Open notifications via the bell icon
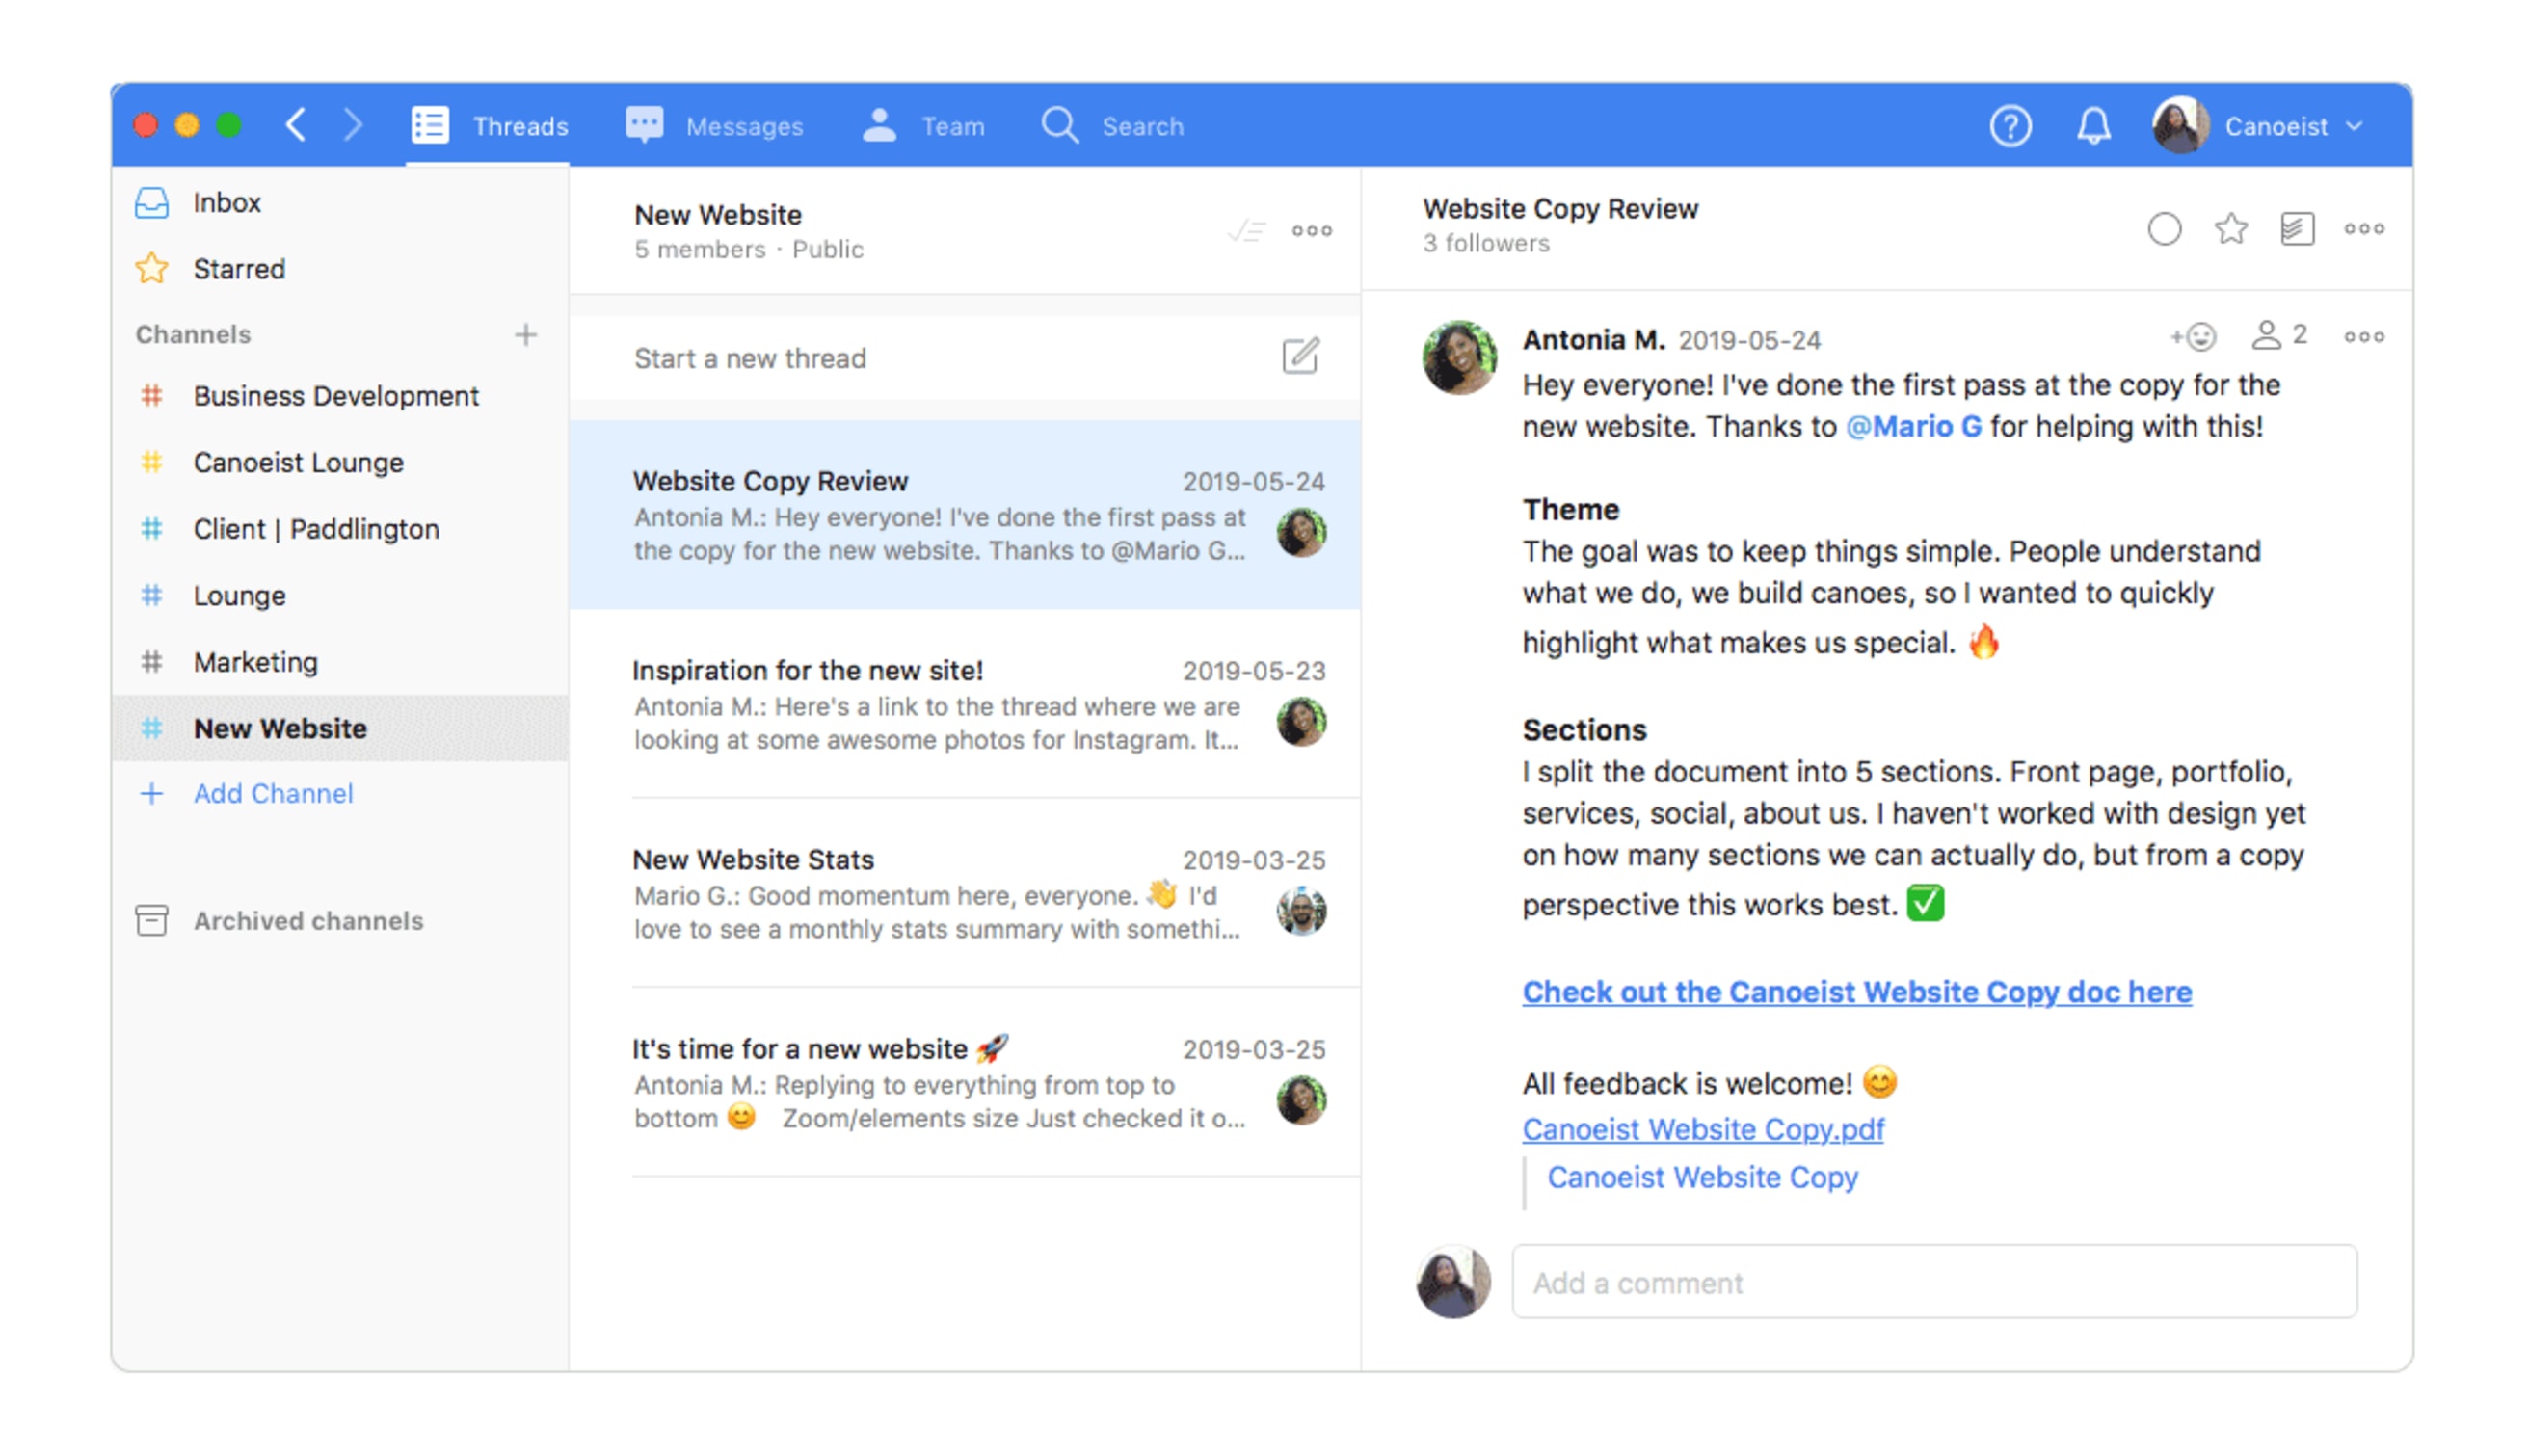 2094,125
